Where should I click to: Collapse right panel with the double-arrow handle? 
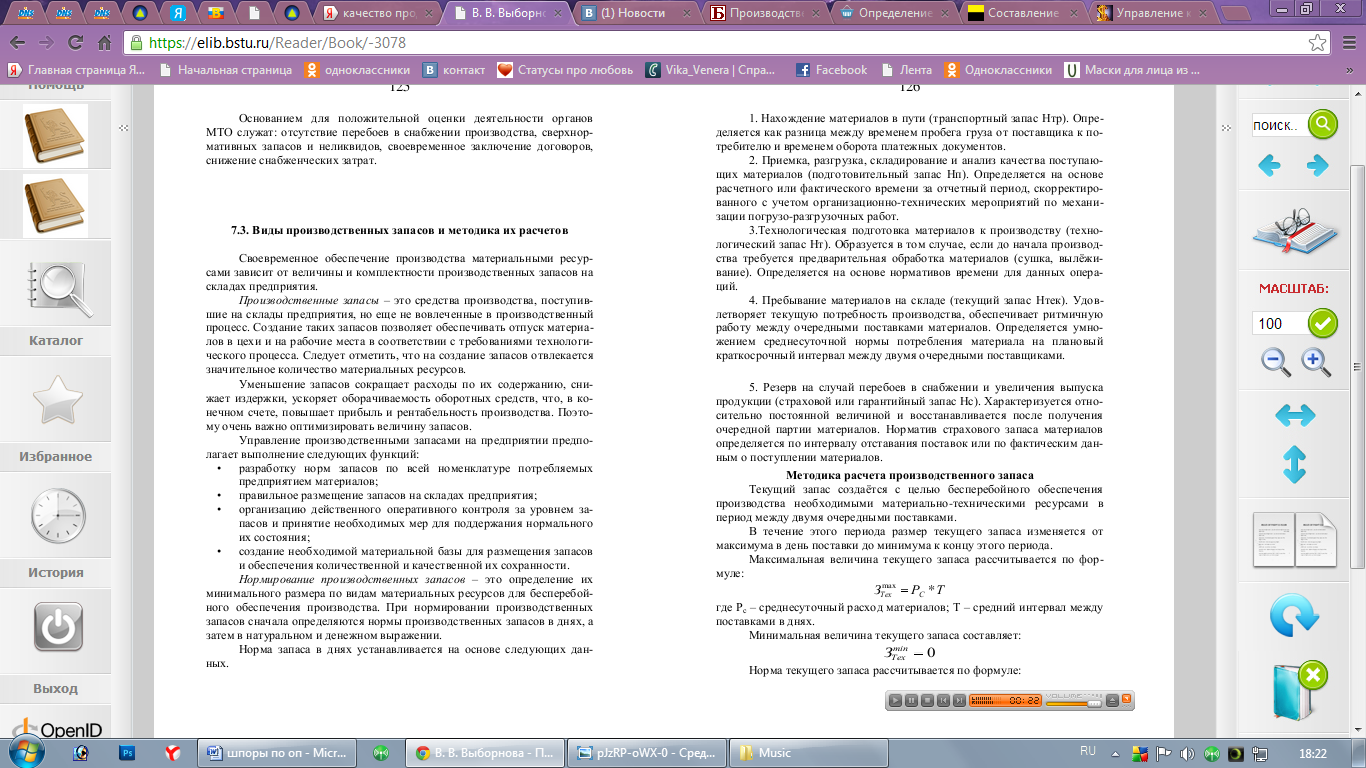click(x=1227, y=128)
